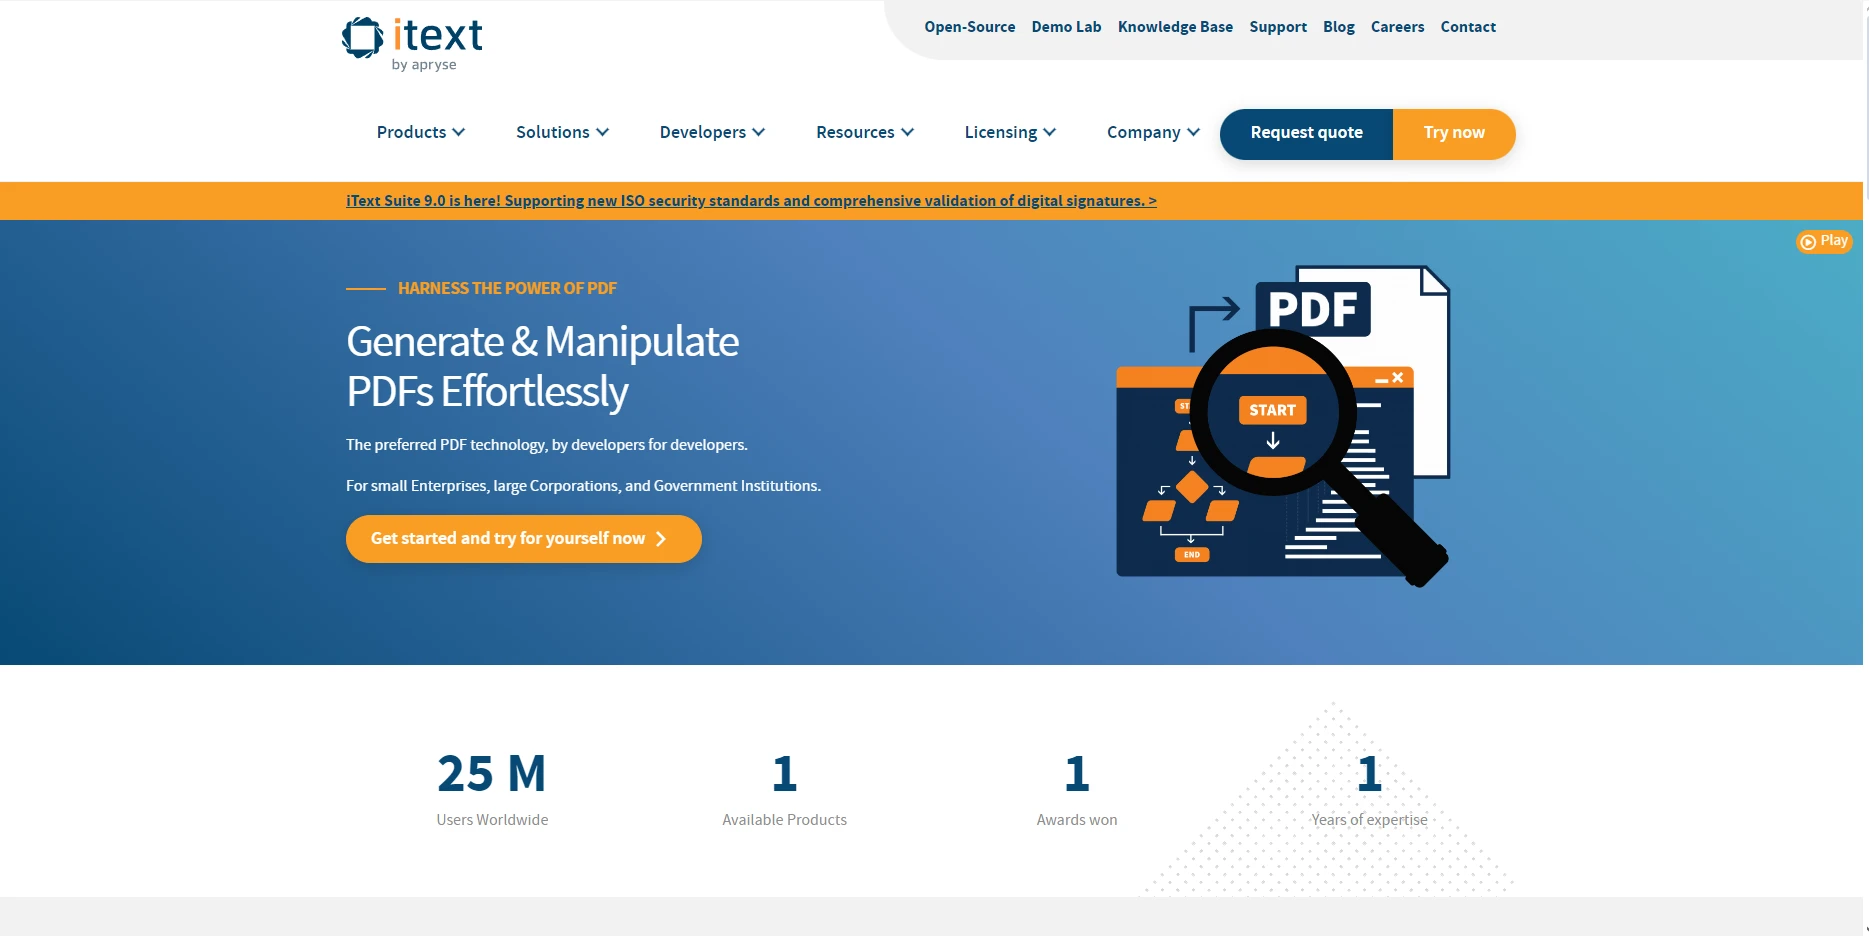Open the Open-Source link
This screenshot has width=1869, height=936.
(x=969, y=27)
